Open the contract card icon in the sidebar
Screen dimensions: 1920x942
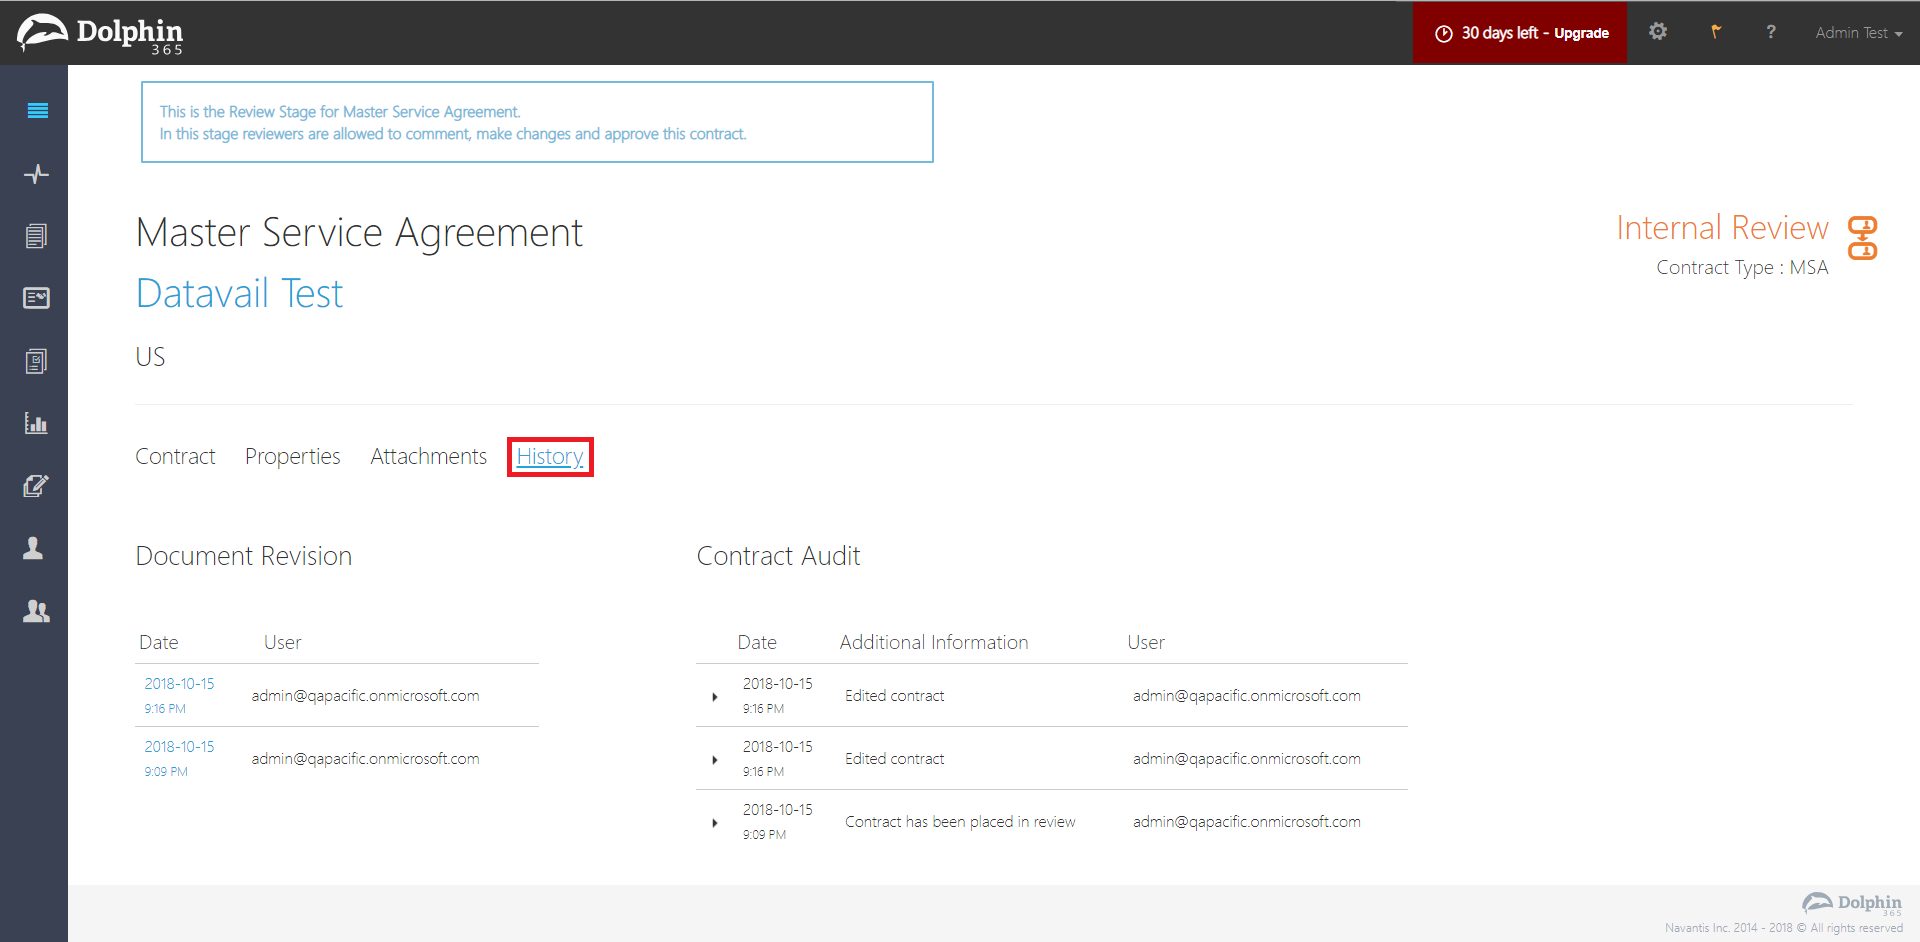[x=36, y=298]
